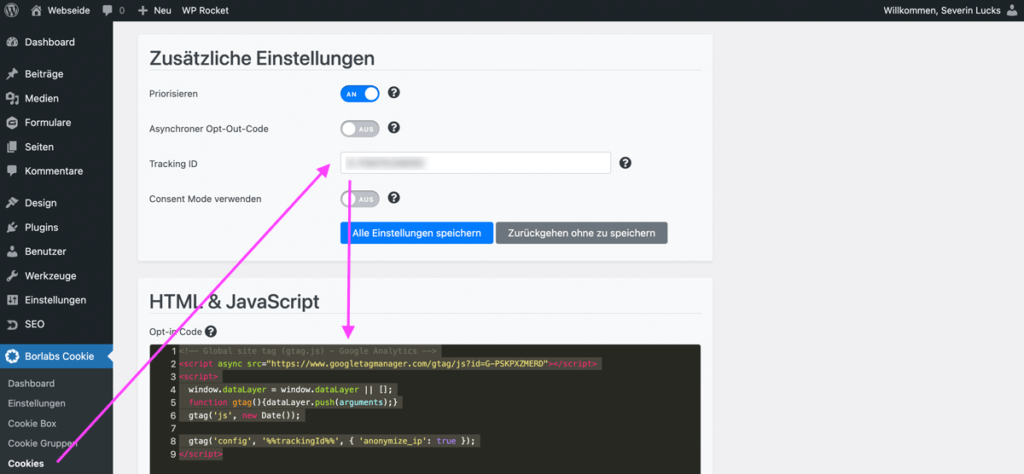Click the help icon next to Opt-in Code
This screenshot has height=474, width=1024.
tap(211, 331)
